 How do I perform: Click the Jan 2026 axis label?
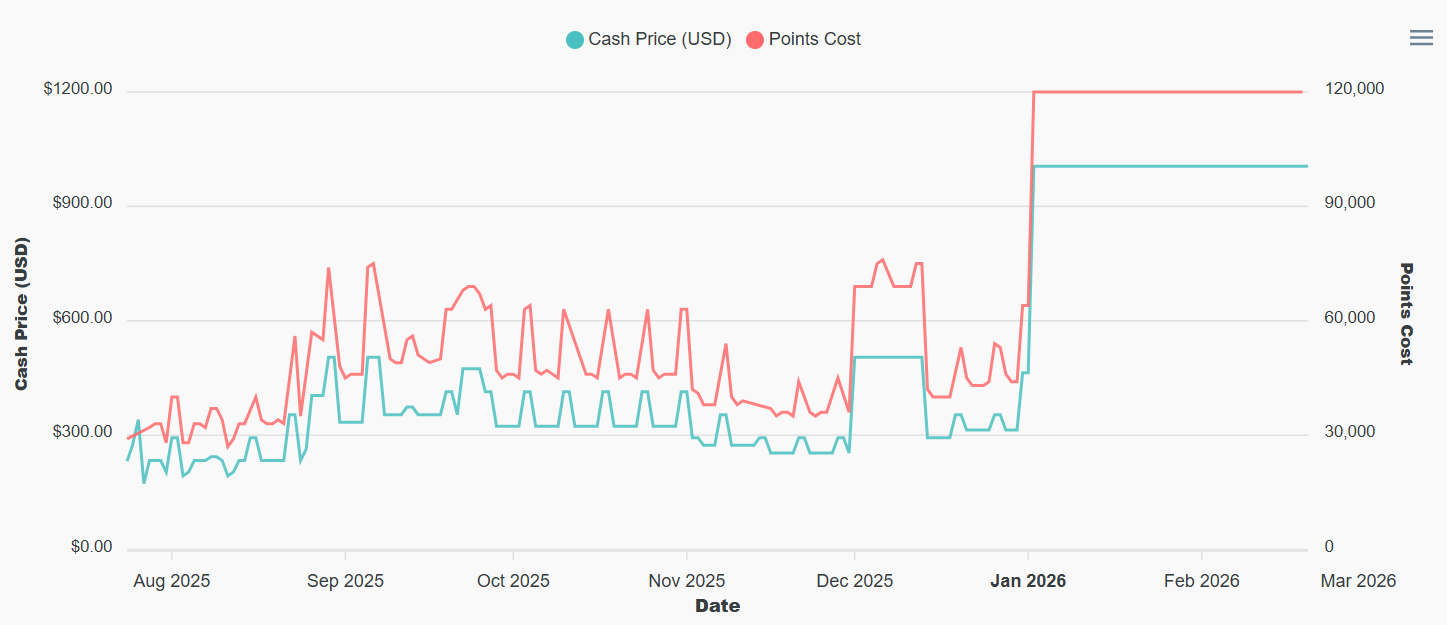1028,581
